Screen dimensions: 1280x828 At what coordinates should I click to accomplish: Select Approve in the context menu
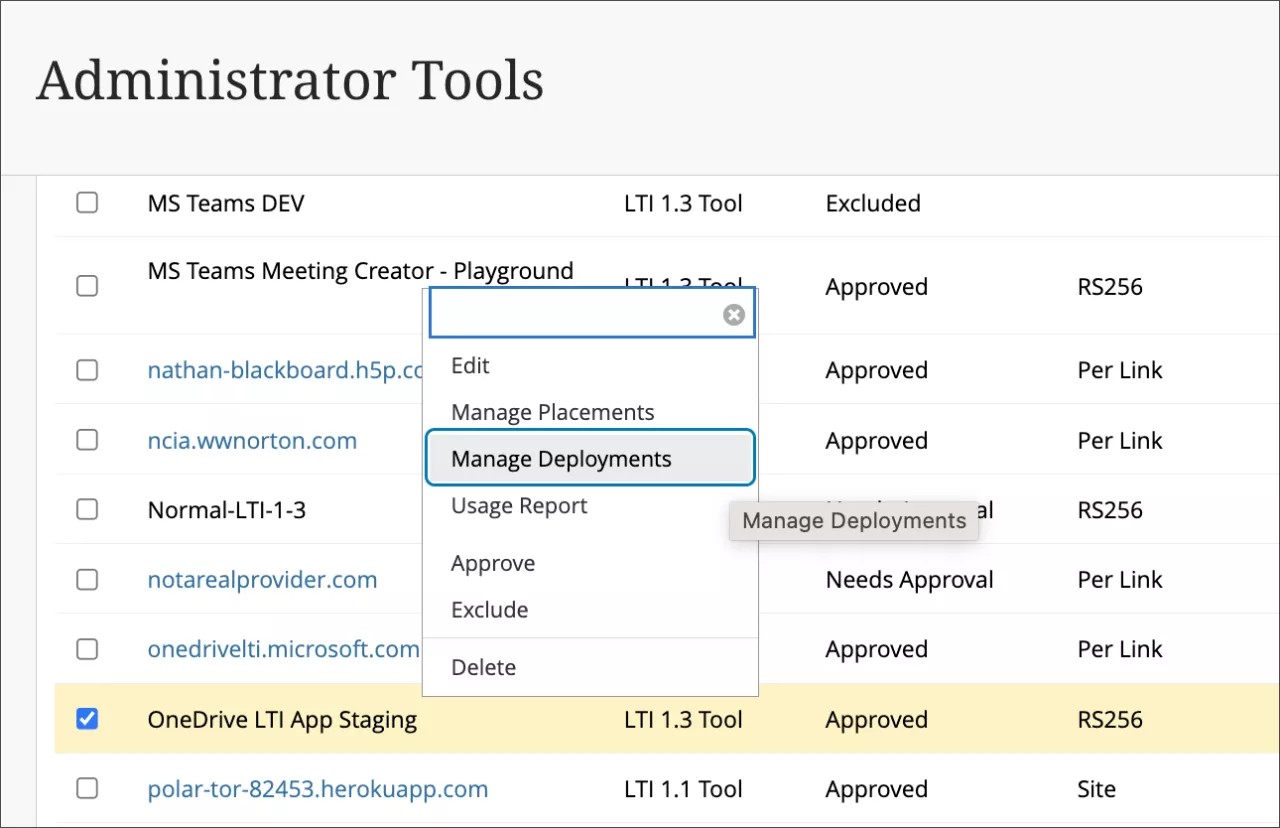[x=493, y=562]
